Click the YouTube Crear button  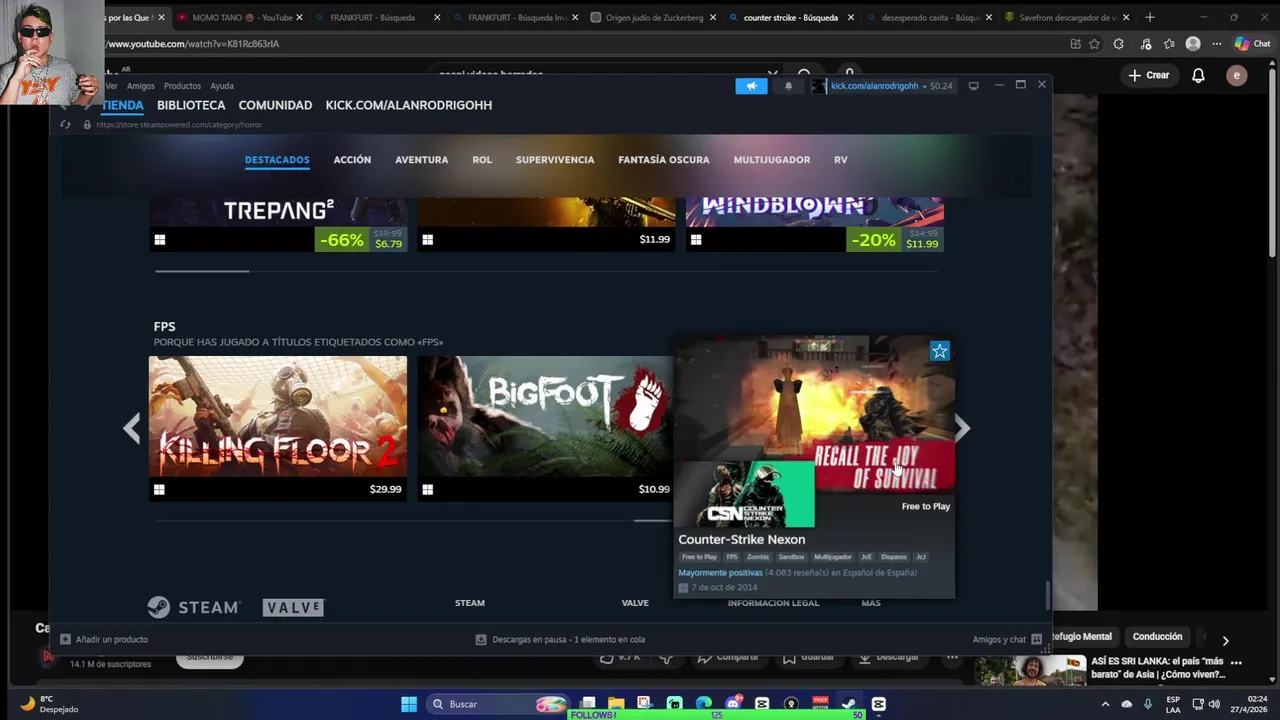(1149, 75)
